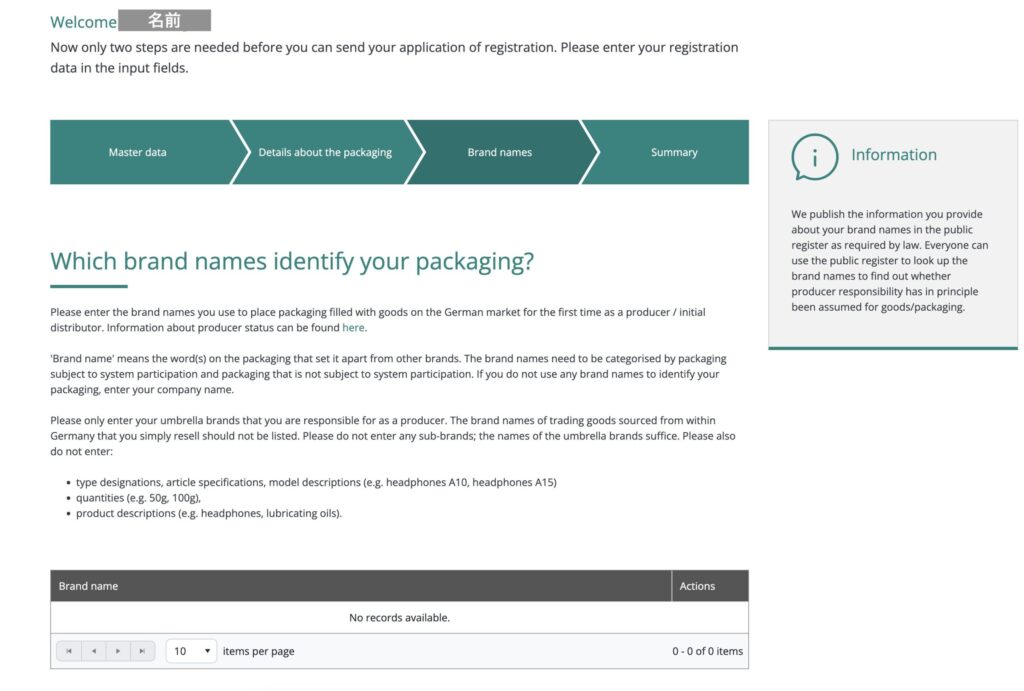Screen dimensions: 1024x691
Task: Jump to last page of brand table
Action: tap(143, 651)
